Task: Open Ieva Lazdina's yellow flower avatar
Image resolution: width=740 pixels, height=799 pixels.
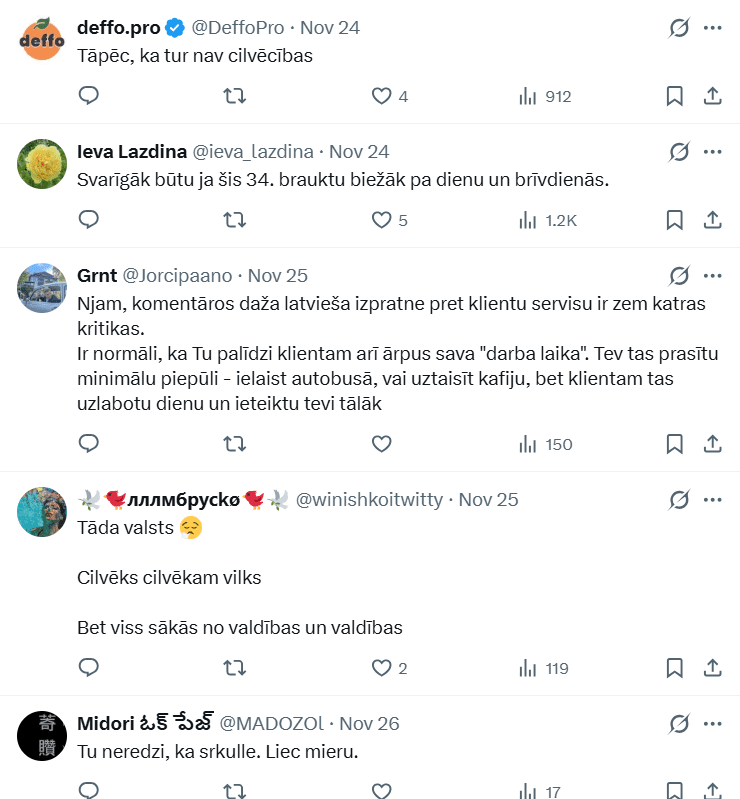Action: coord(43,164)
